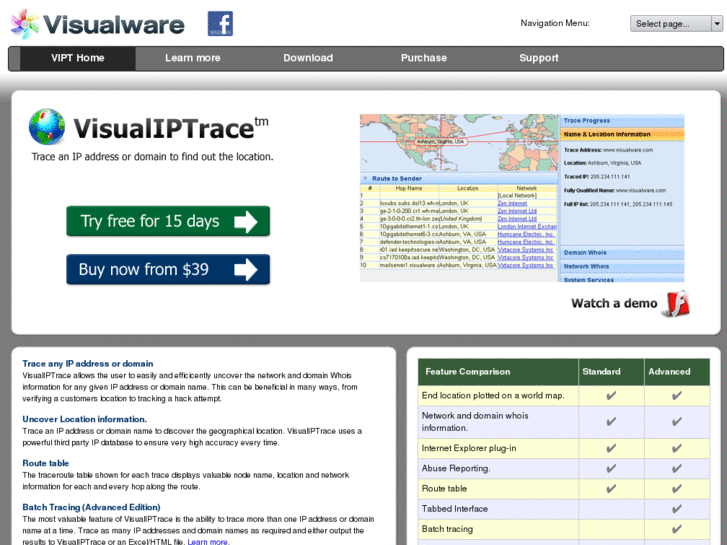This screenshot has height=545, width=727.
Task: Click the Advanced checkmark for Batch tracing
Action: pyautogui.click(x=677, y=529)
